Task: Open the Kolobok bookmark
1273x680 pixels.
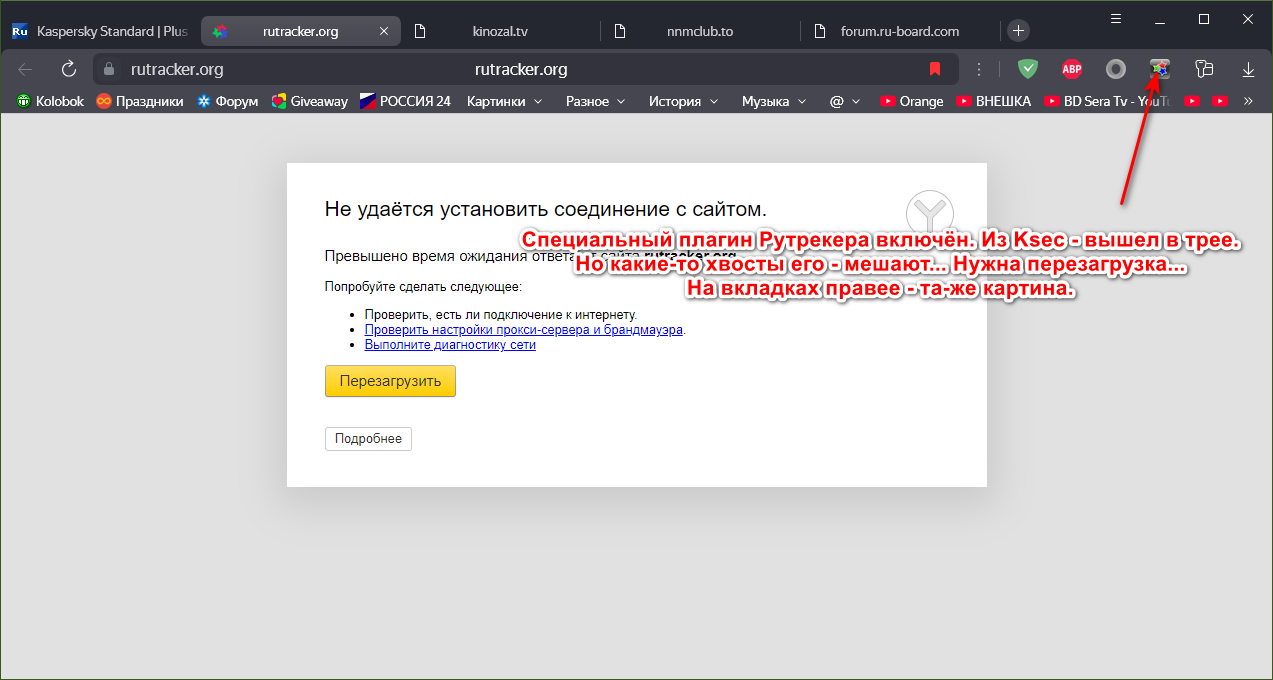Action: (x=51, y=101)
